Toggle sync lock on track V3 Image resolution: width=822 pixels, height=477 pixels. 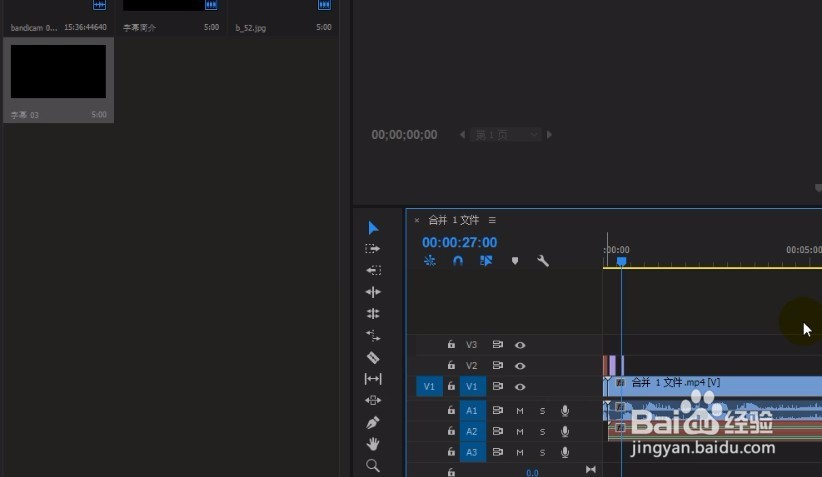click(x=497, y=344)
